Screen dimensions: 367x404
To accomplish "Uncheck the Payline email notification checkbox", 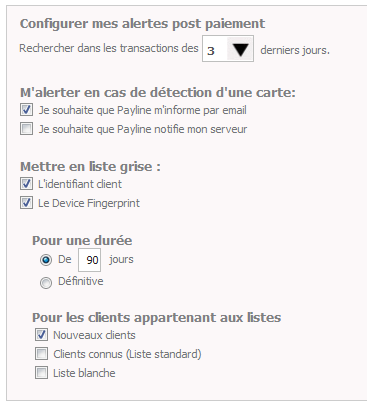I will pyautogui.click(x=26, y=110).
